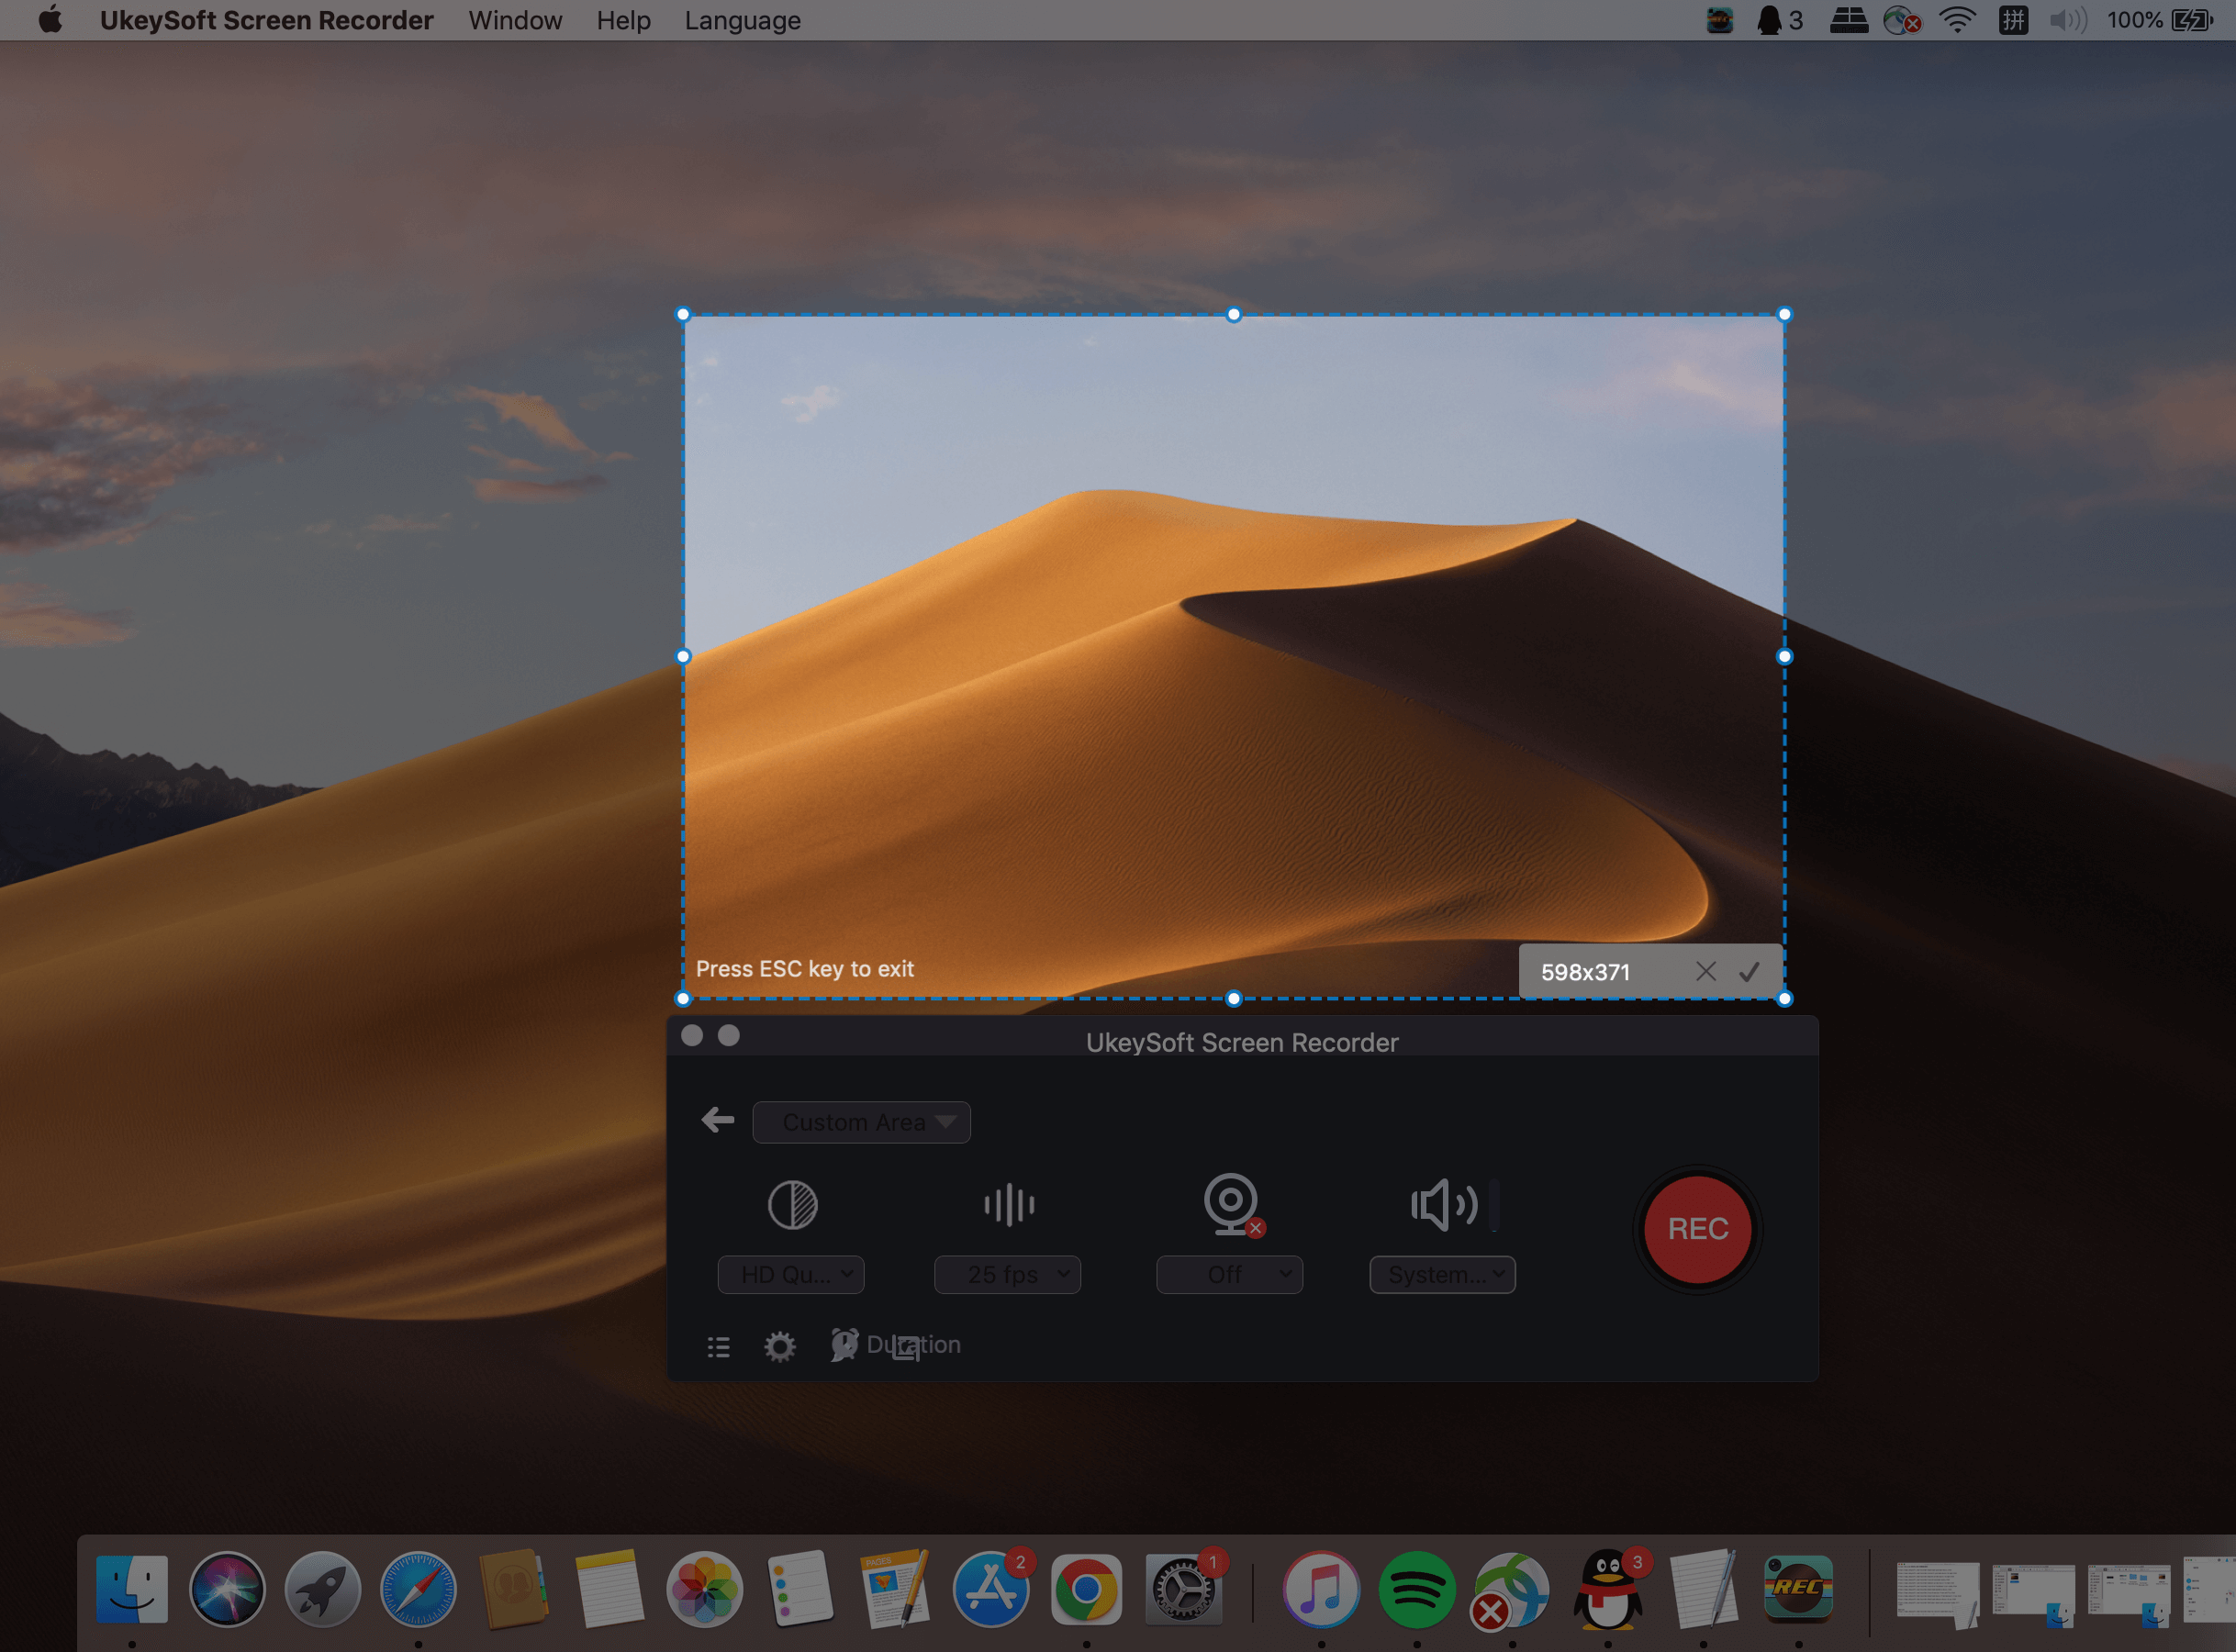
Task: Open the HD Quality dropdown
Action: (791, 1274)
